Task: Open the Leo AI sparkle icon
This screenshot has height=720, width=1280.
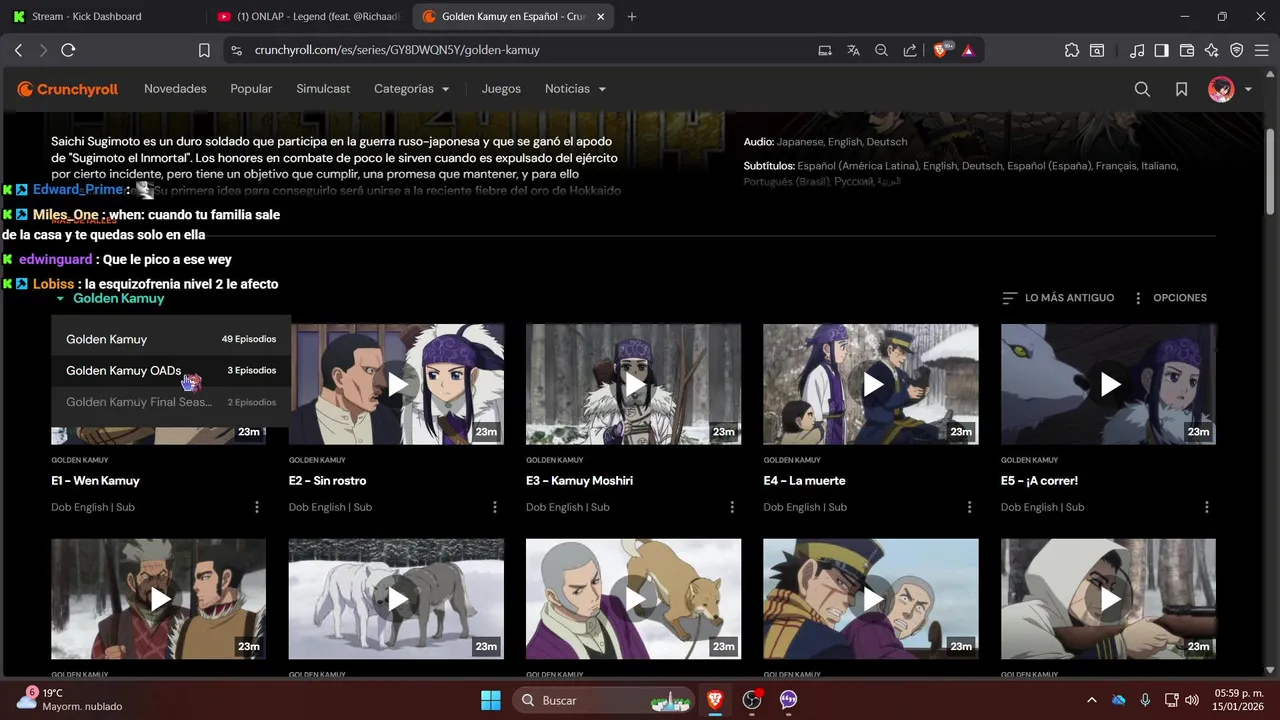Action: [x=1212, y=50]
